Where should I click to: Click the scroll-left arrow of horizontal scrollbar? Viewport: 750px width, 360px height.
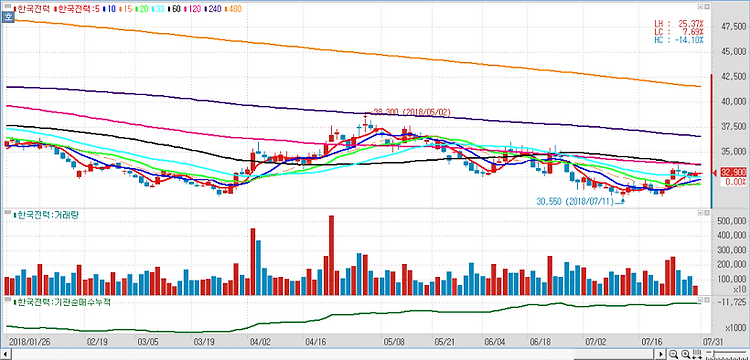pos(6,354)
